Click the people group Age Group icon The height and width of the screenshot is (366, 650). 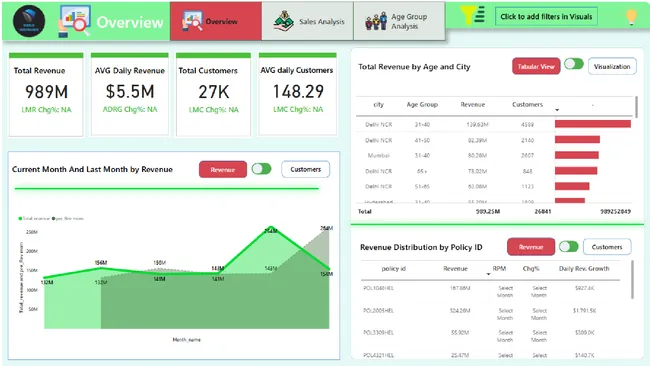click(376, 21)
